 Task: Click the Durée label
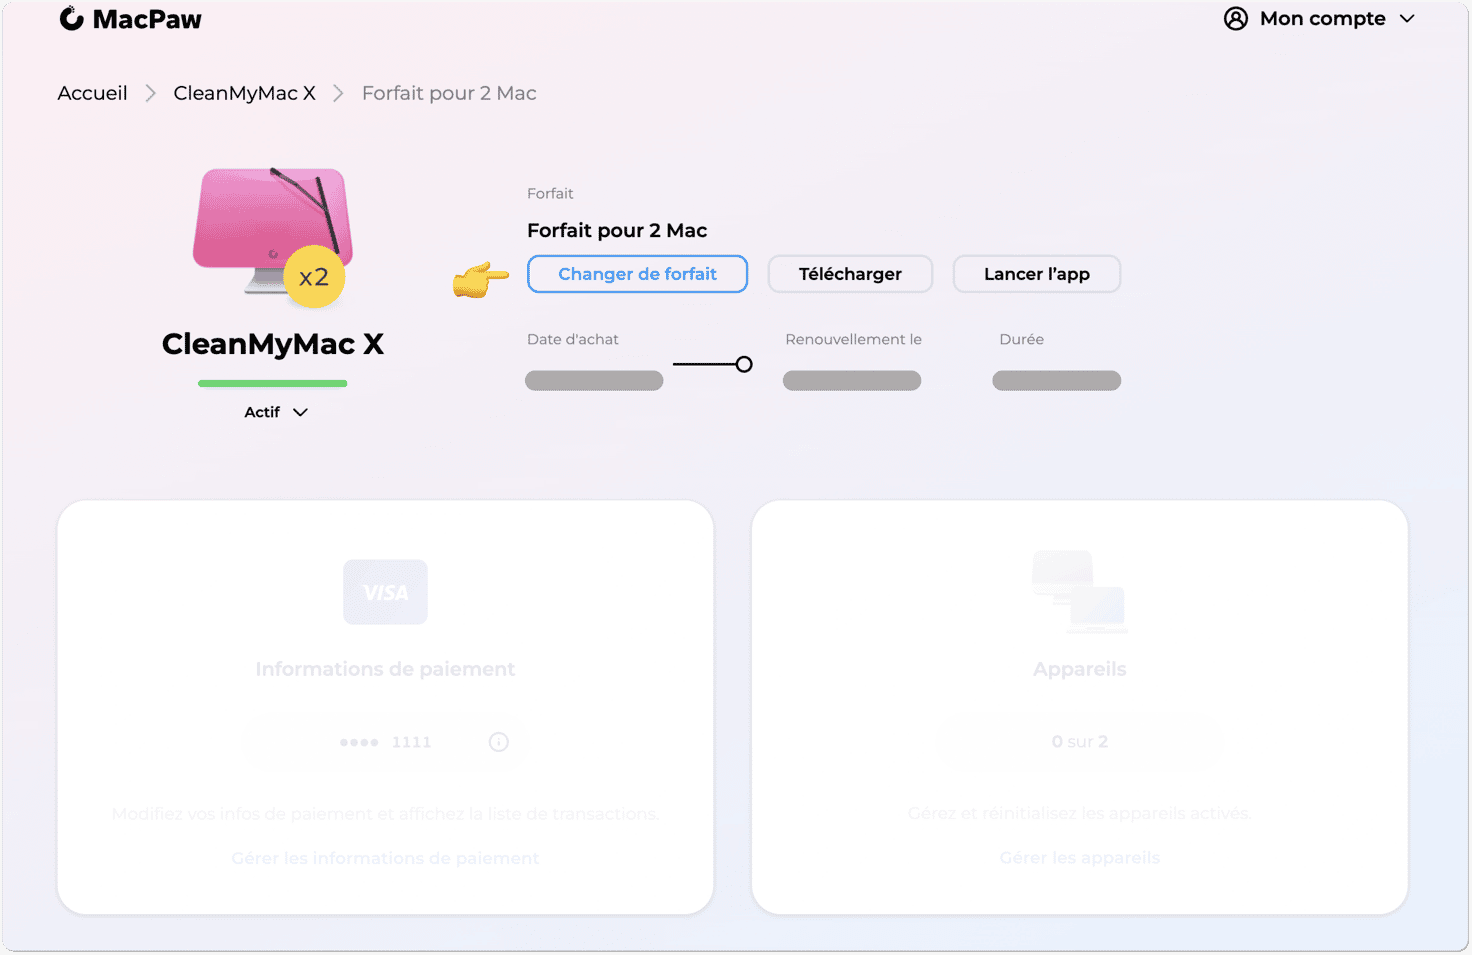tap(1021, 340)
